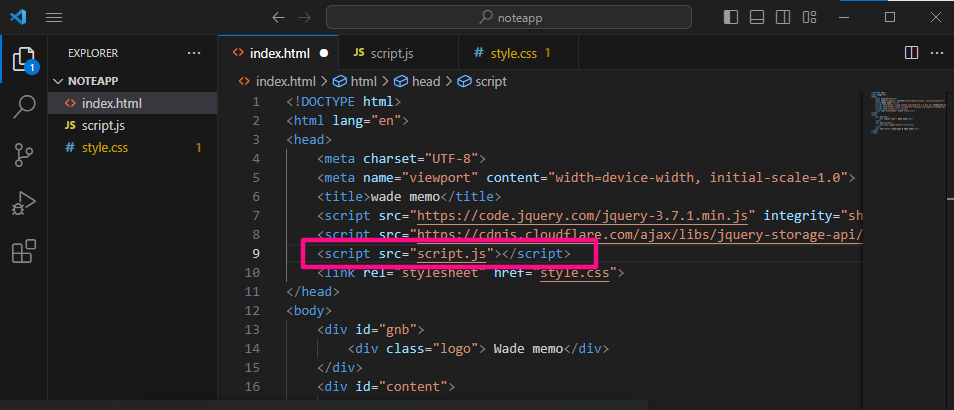
Task: Close the VS Code window
Action: (x=936, y=17)
